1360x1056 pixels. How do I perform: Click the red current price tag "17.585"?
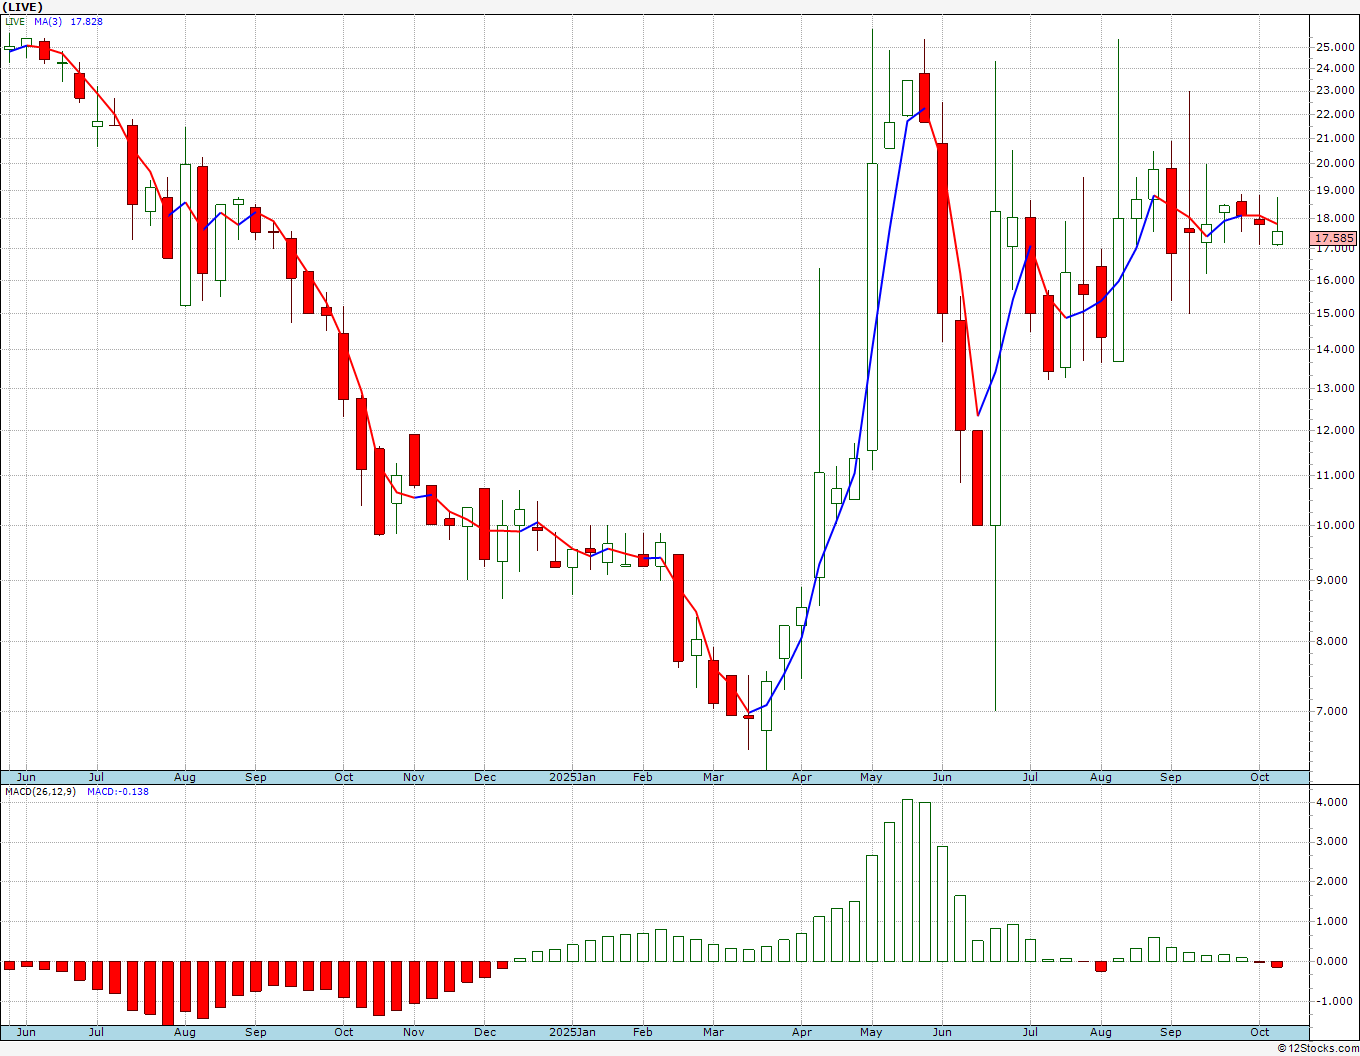[x=1334, y=238]
